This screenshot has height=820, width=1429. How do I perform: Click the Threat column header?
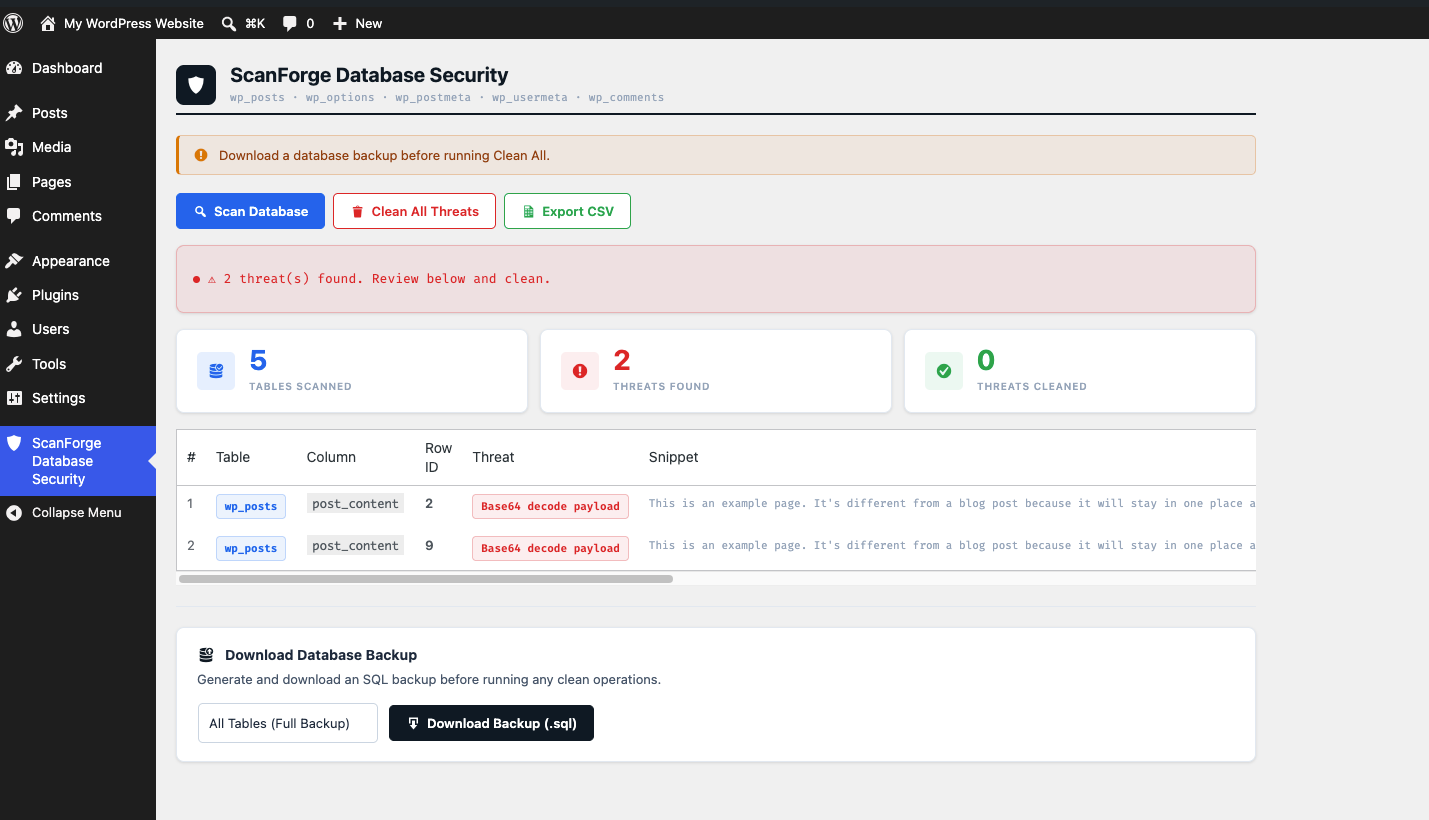tap(493, 457)
